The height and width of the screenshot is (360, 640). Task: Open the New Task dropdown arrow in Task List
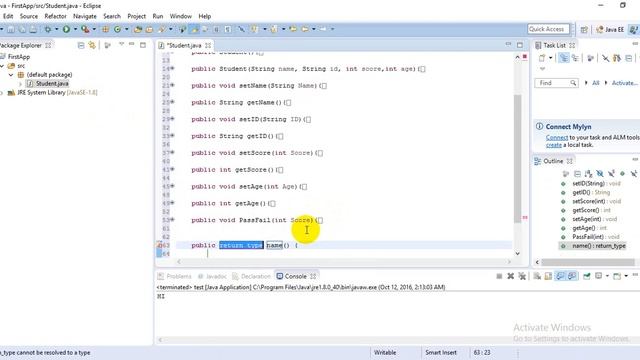551,58
